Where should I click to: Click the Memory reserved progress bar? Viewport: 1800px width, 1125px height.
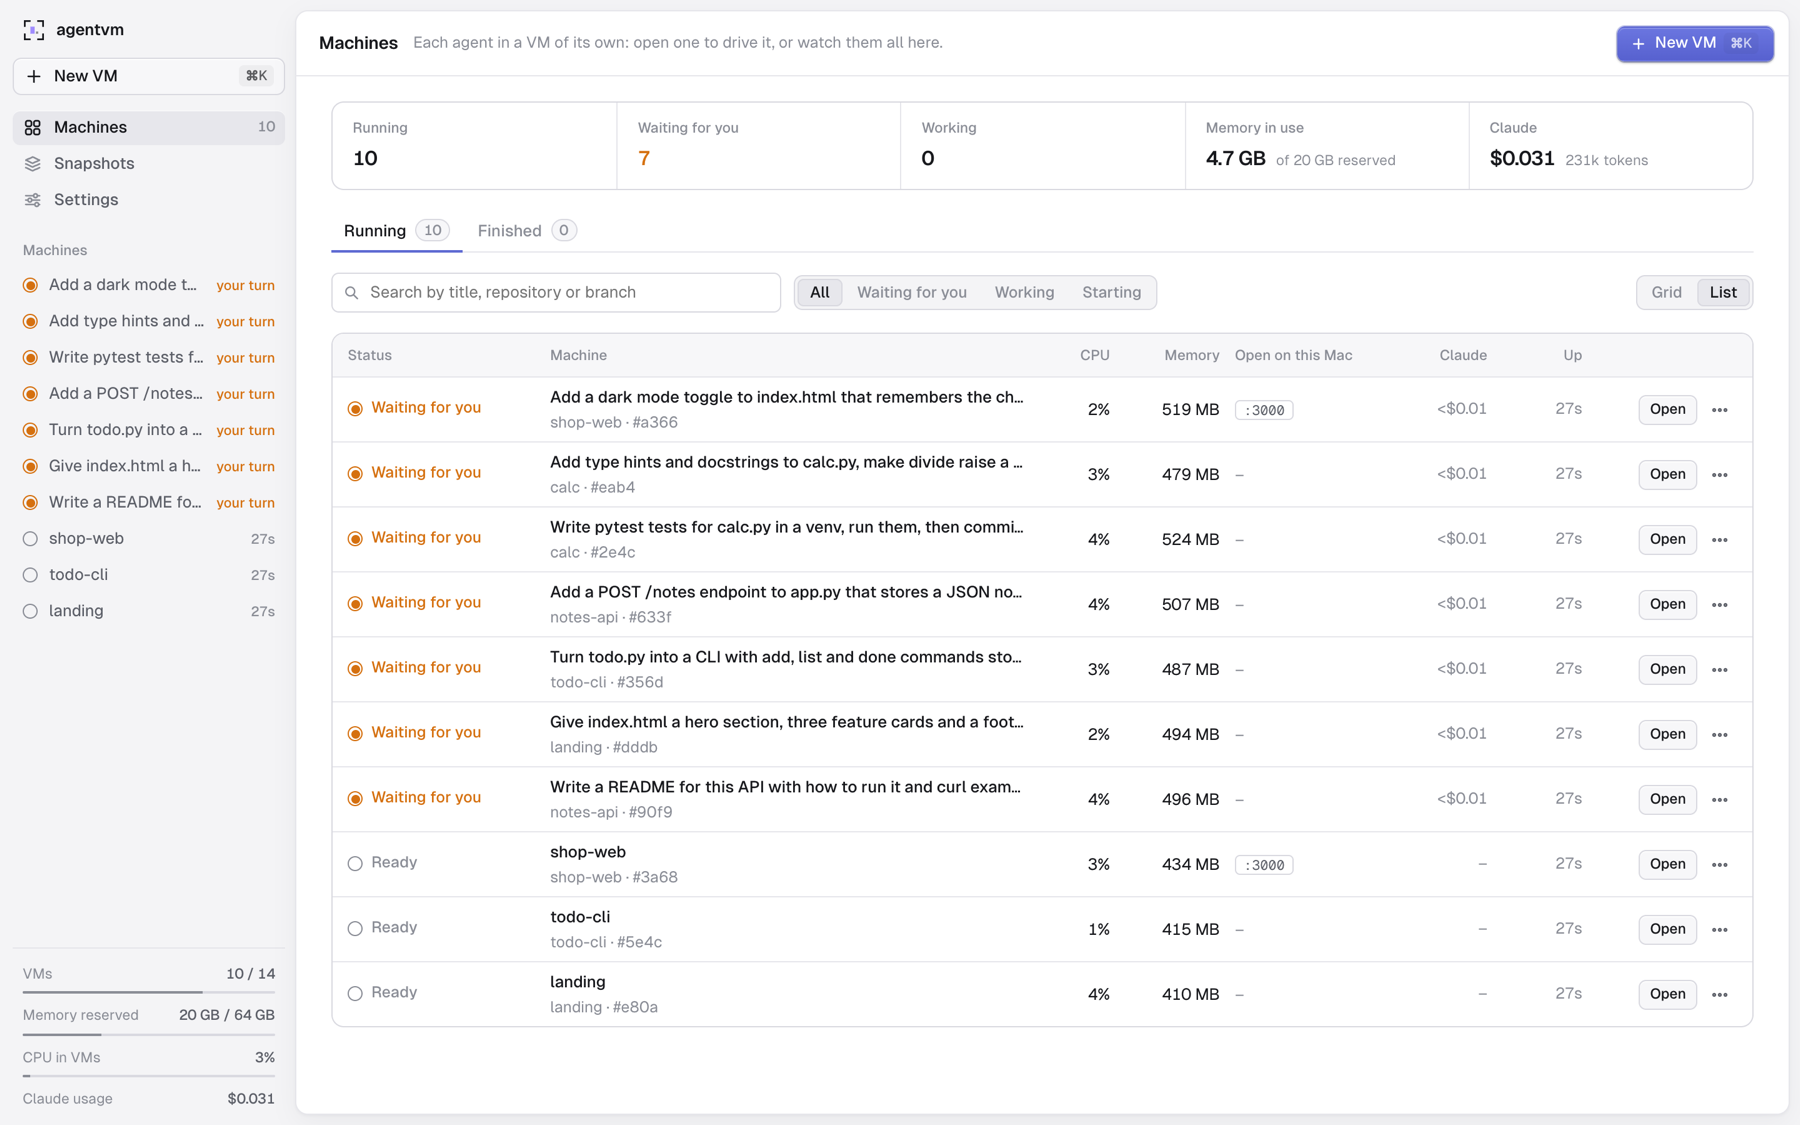coord(149,1034)
